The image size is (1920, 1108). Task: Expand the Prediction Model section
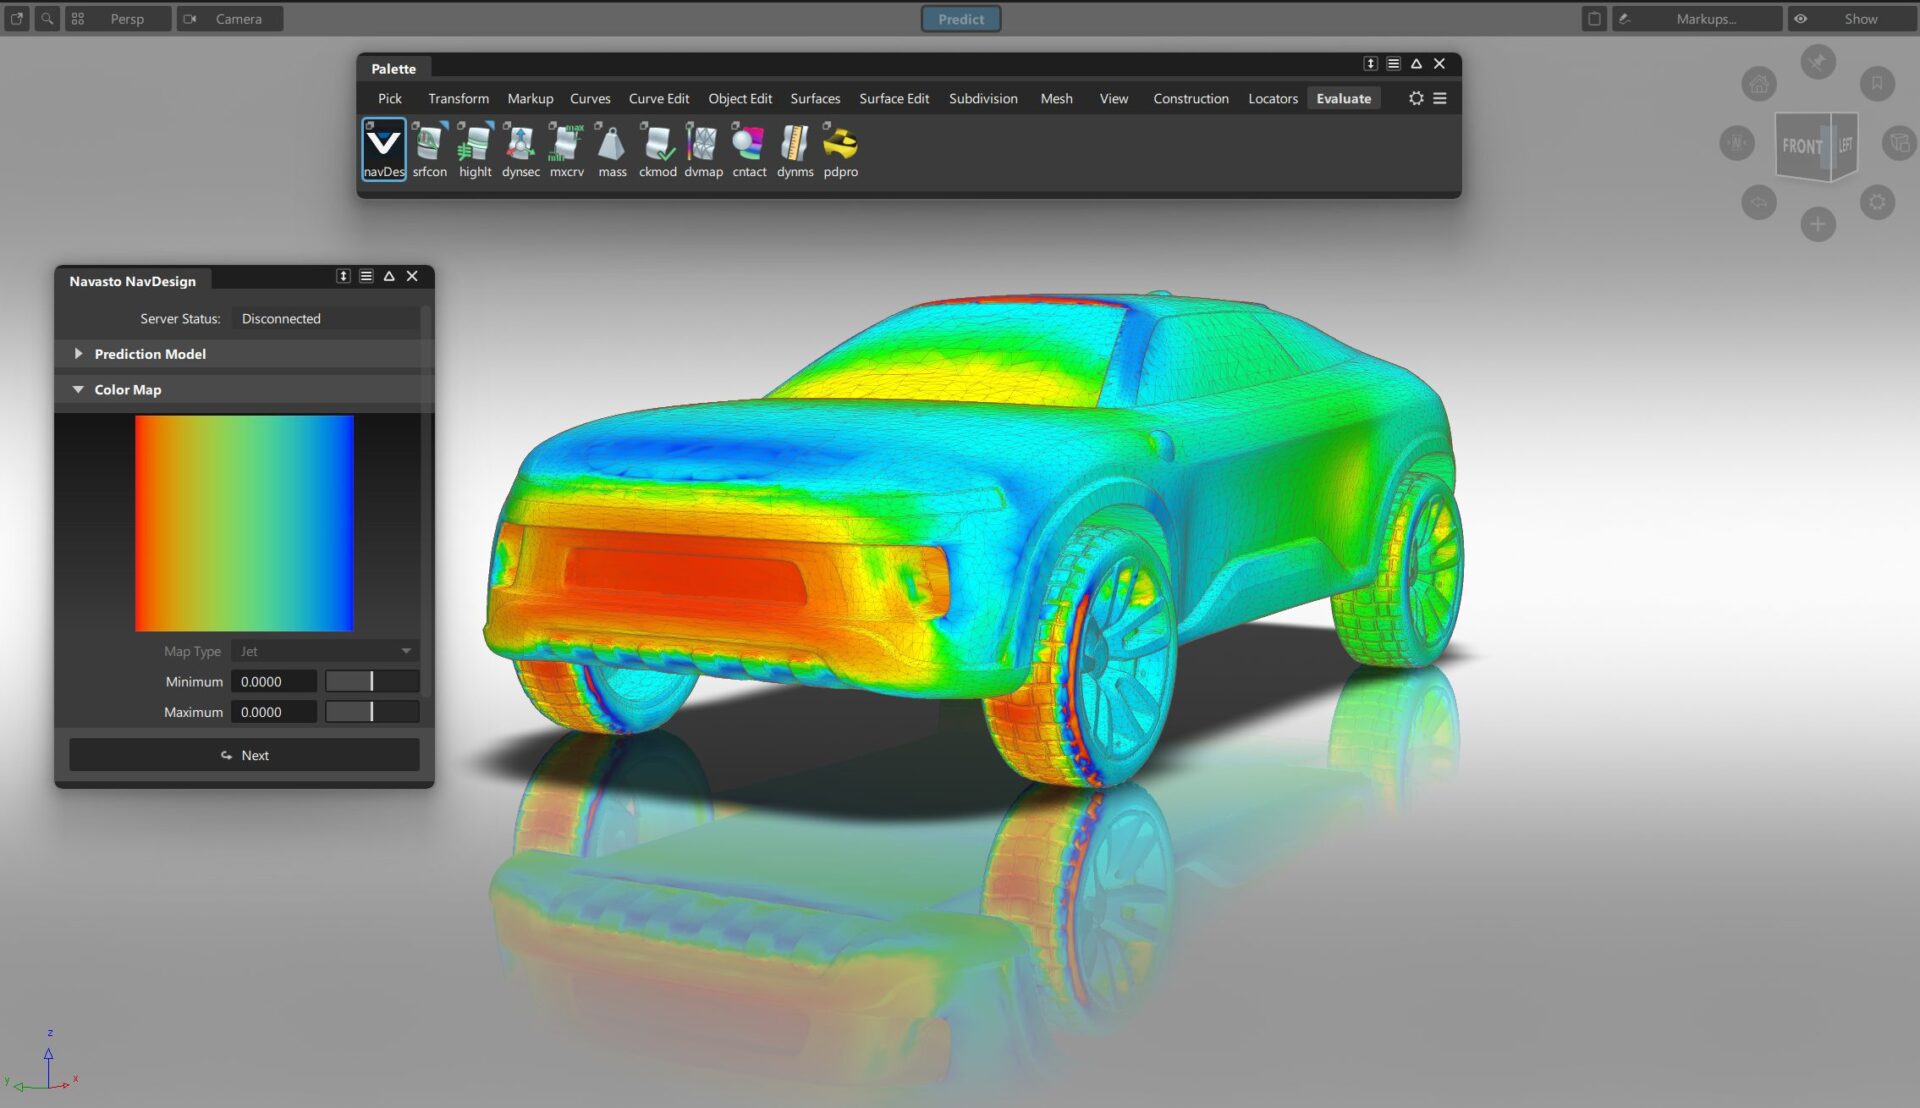pos(77,353)
